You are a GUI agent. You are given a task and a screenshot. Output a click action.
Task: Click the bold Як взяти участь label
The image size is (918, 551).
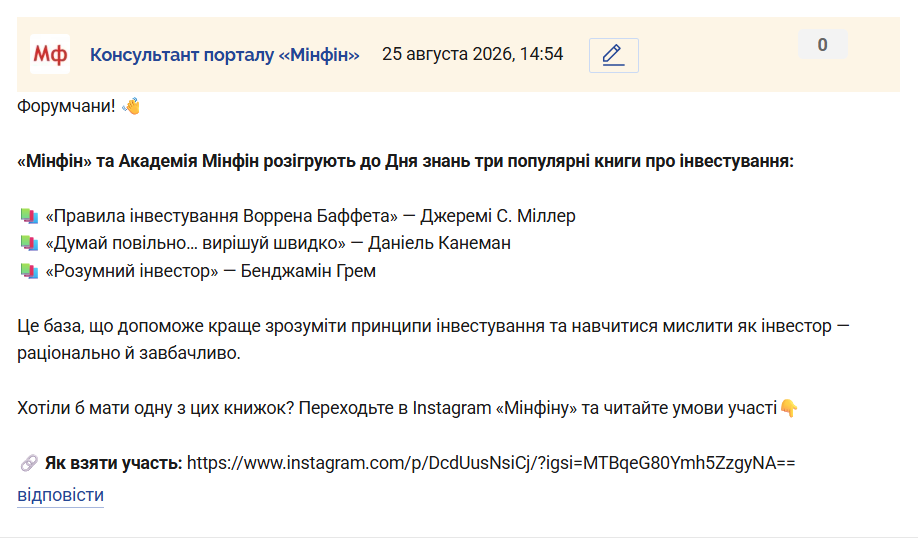coord(114,463)
